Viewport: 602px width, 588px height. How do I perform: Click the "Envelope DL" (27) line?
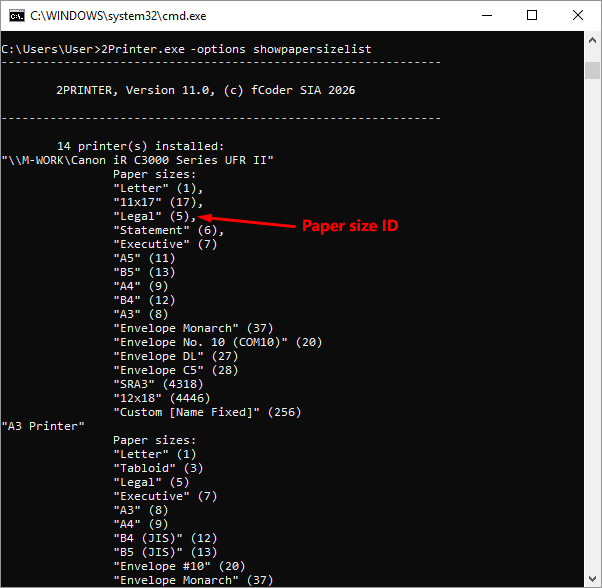176,357
